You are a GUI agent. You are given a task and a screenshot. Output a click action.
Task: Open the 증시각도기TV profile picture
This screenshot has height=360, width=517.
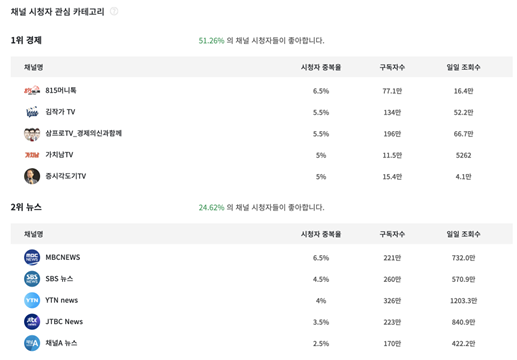pyautogui.click(x=32, y=176)
